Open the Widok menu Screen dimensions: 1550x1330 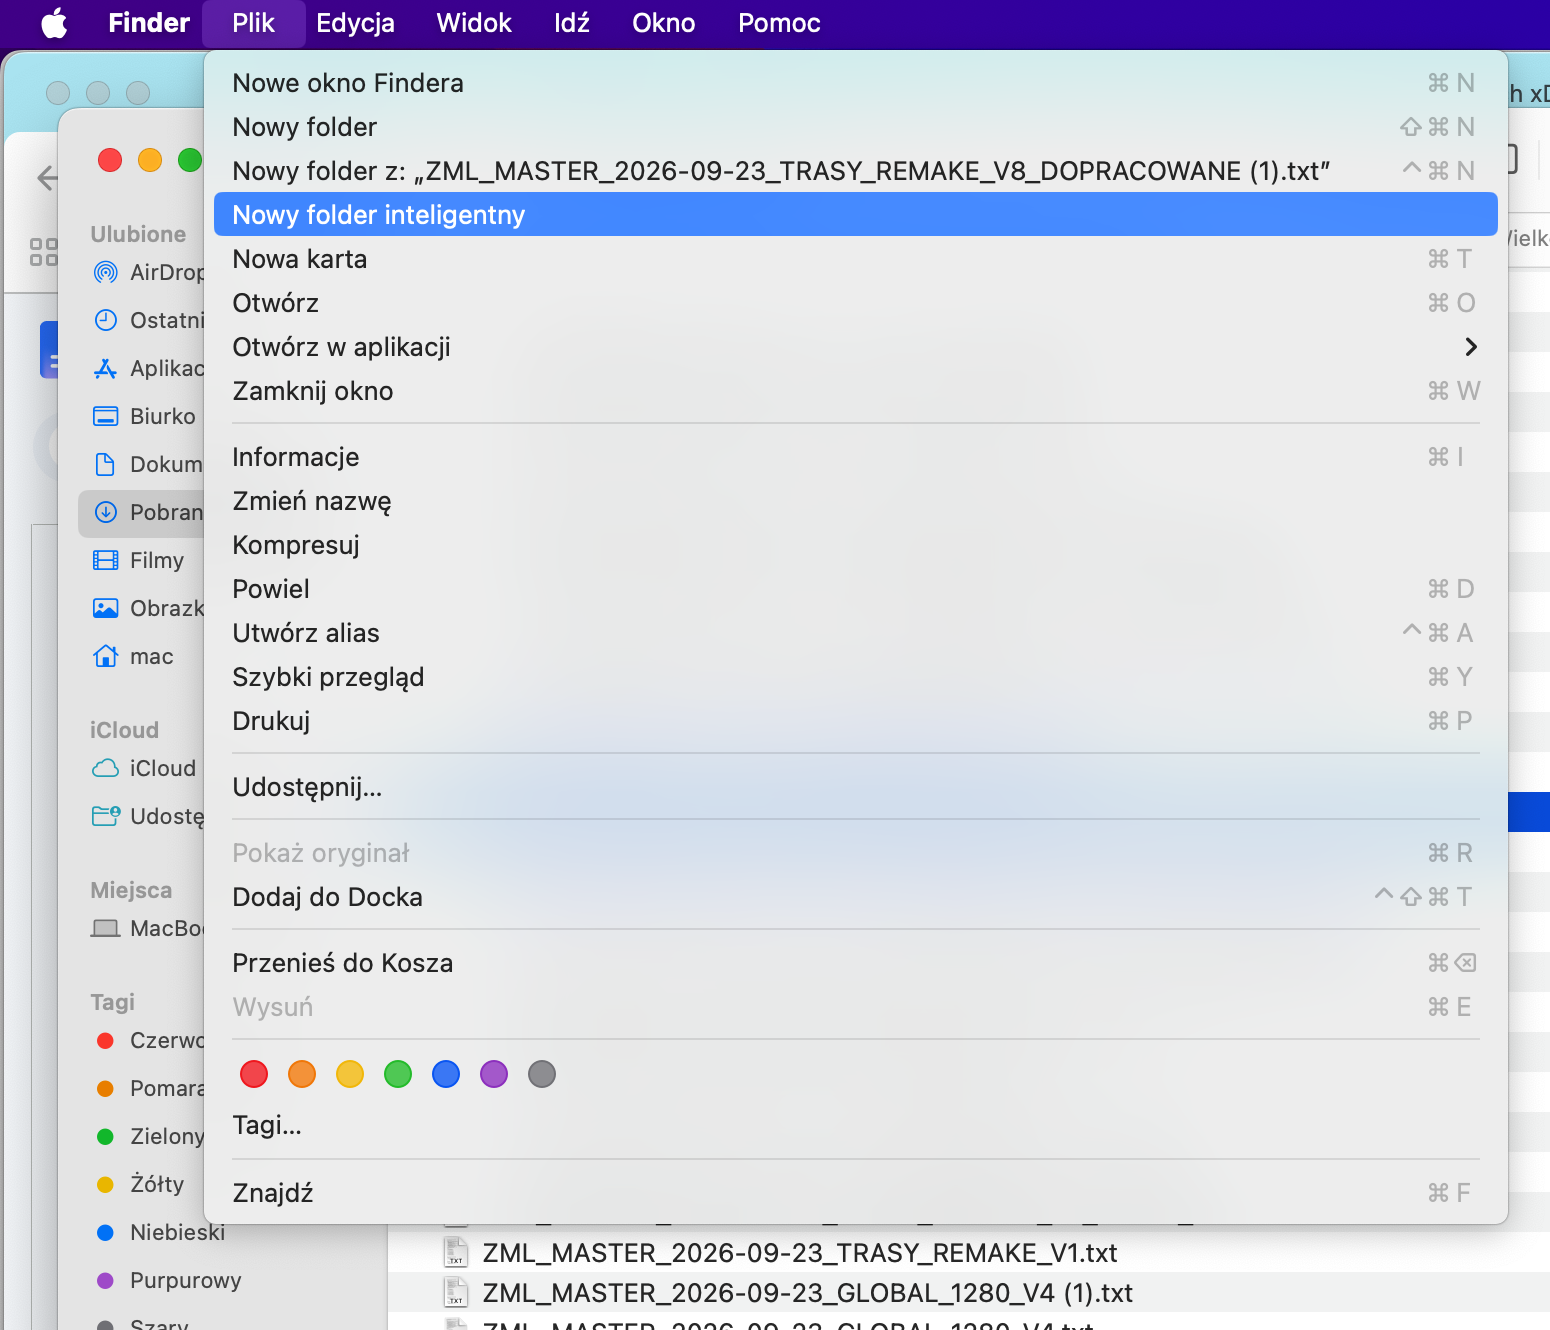coord(474,23)
